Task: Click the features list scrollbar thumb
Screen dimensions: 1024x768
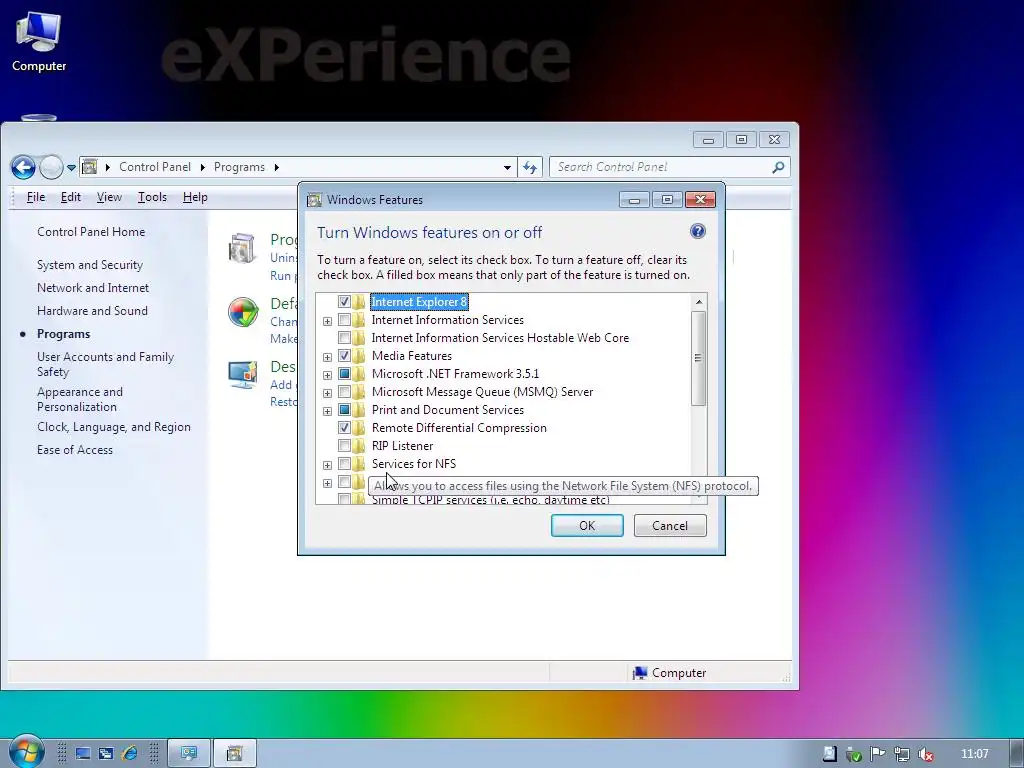Action: 699,358
